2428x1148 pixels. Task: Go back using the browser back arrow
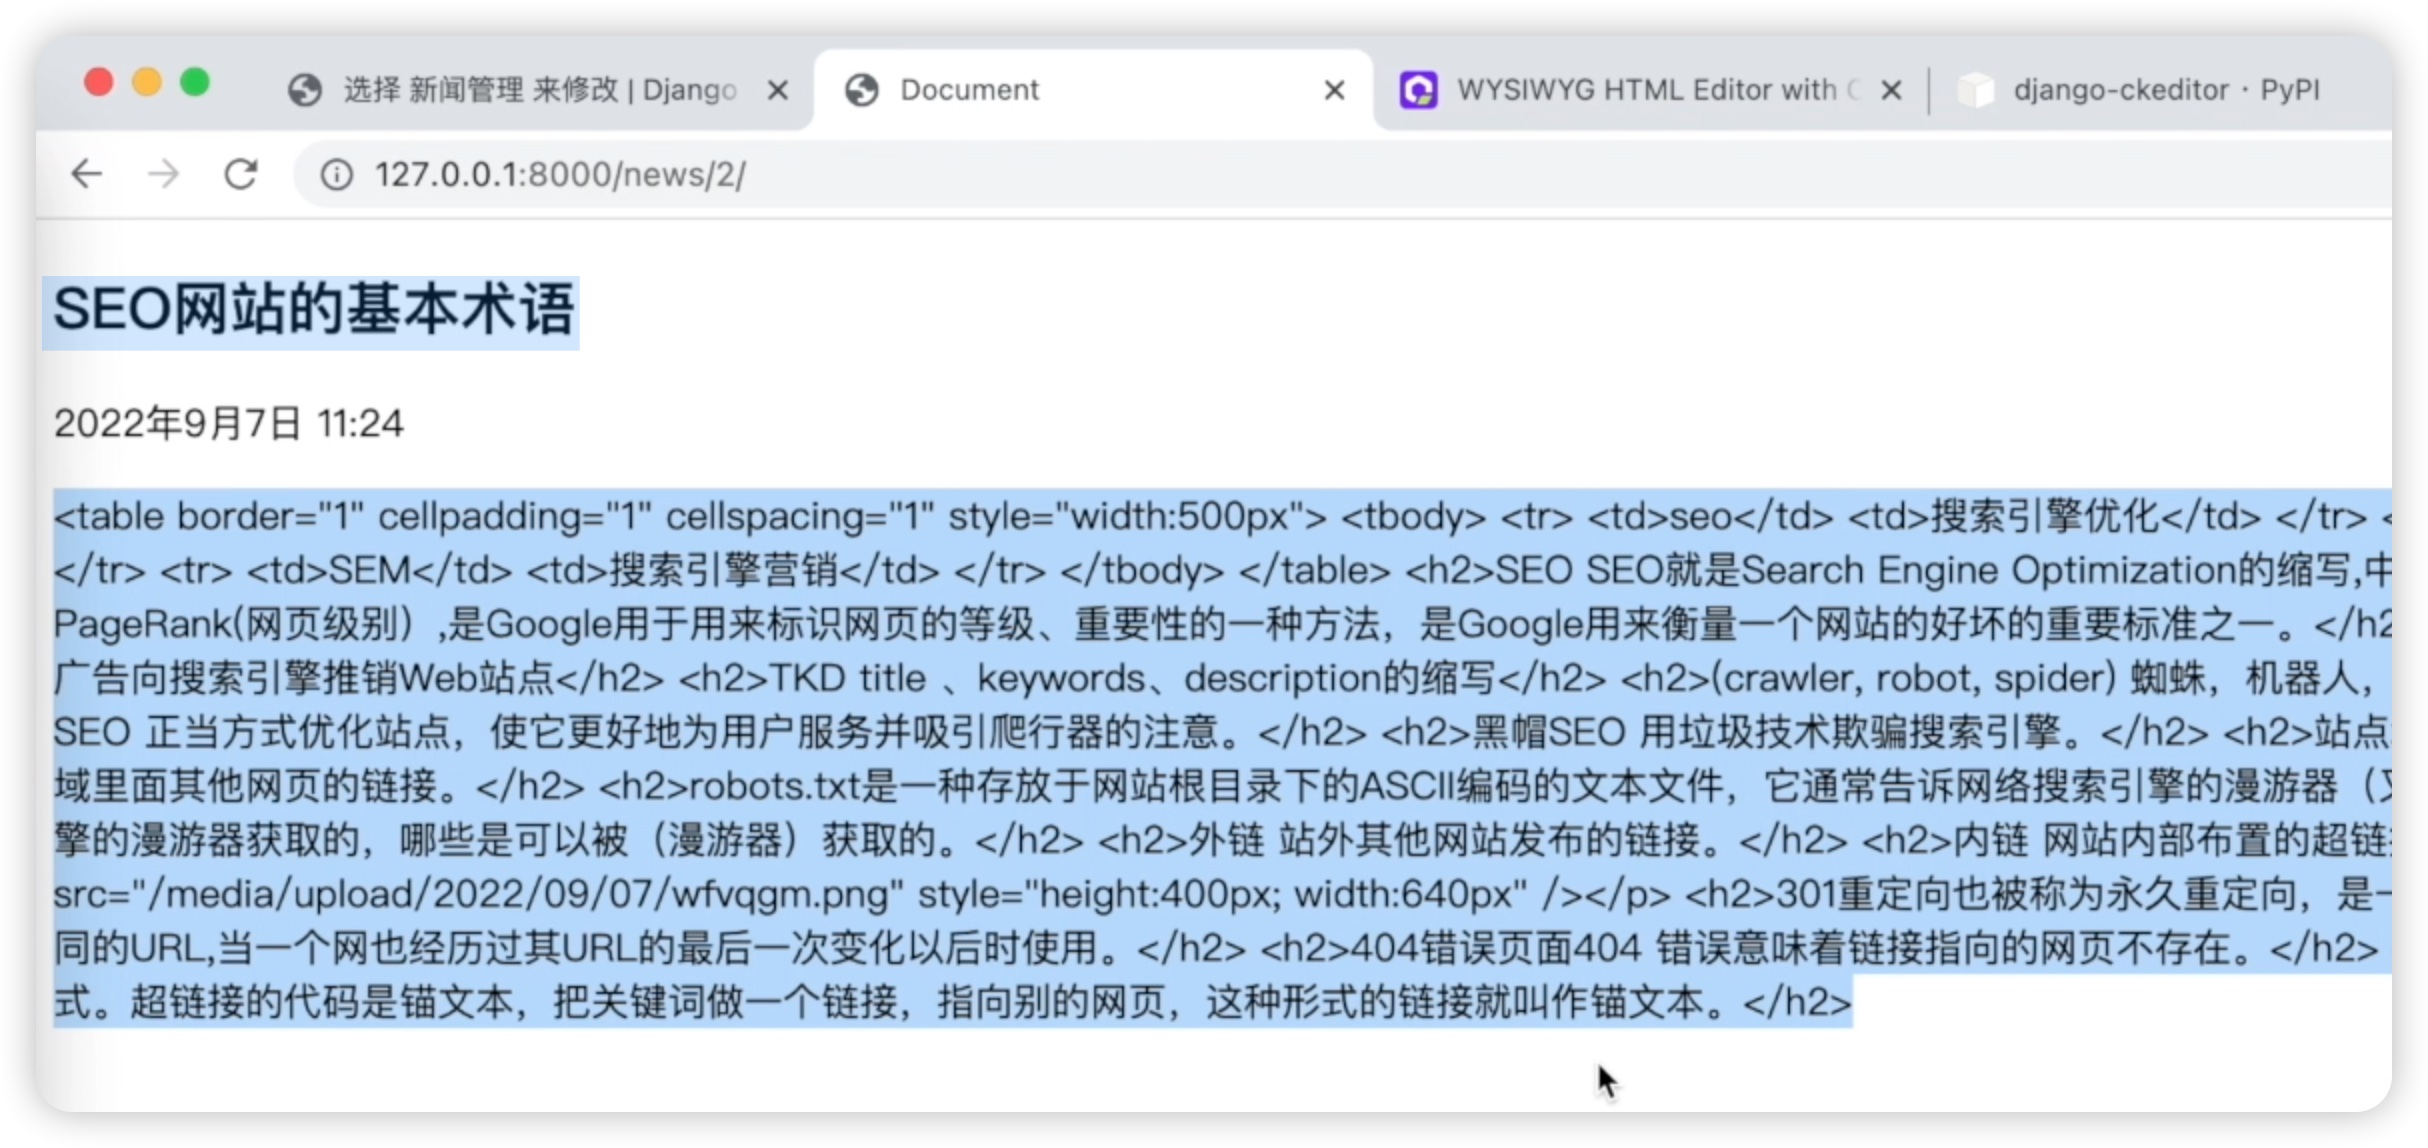[87, 174]
